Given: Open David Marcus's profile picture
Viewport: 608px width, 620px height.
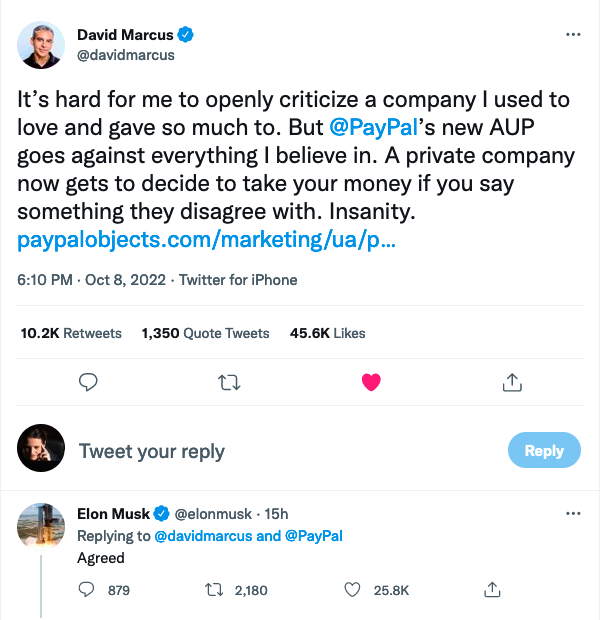Looking at the screenshot, I should coord(41,45).
